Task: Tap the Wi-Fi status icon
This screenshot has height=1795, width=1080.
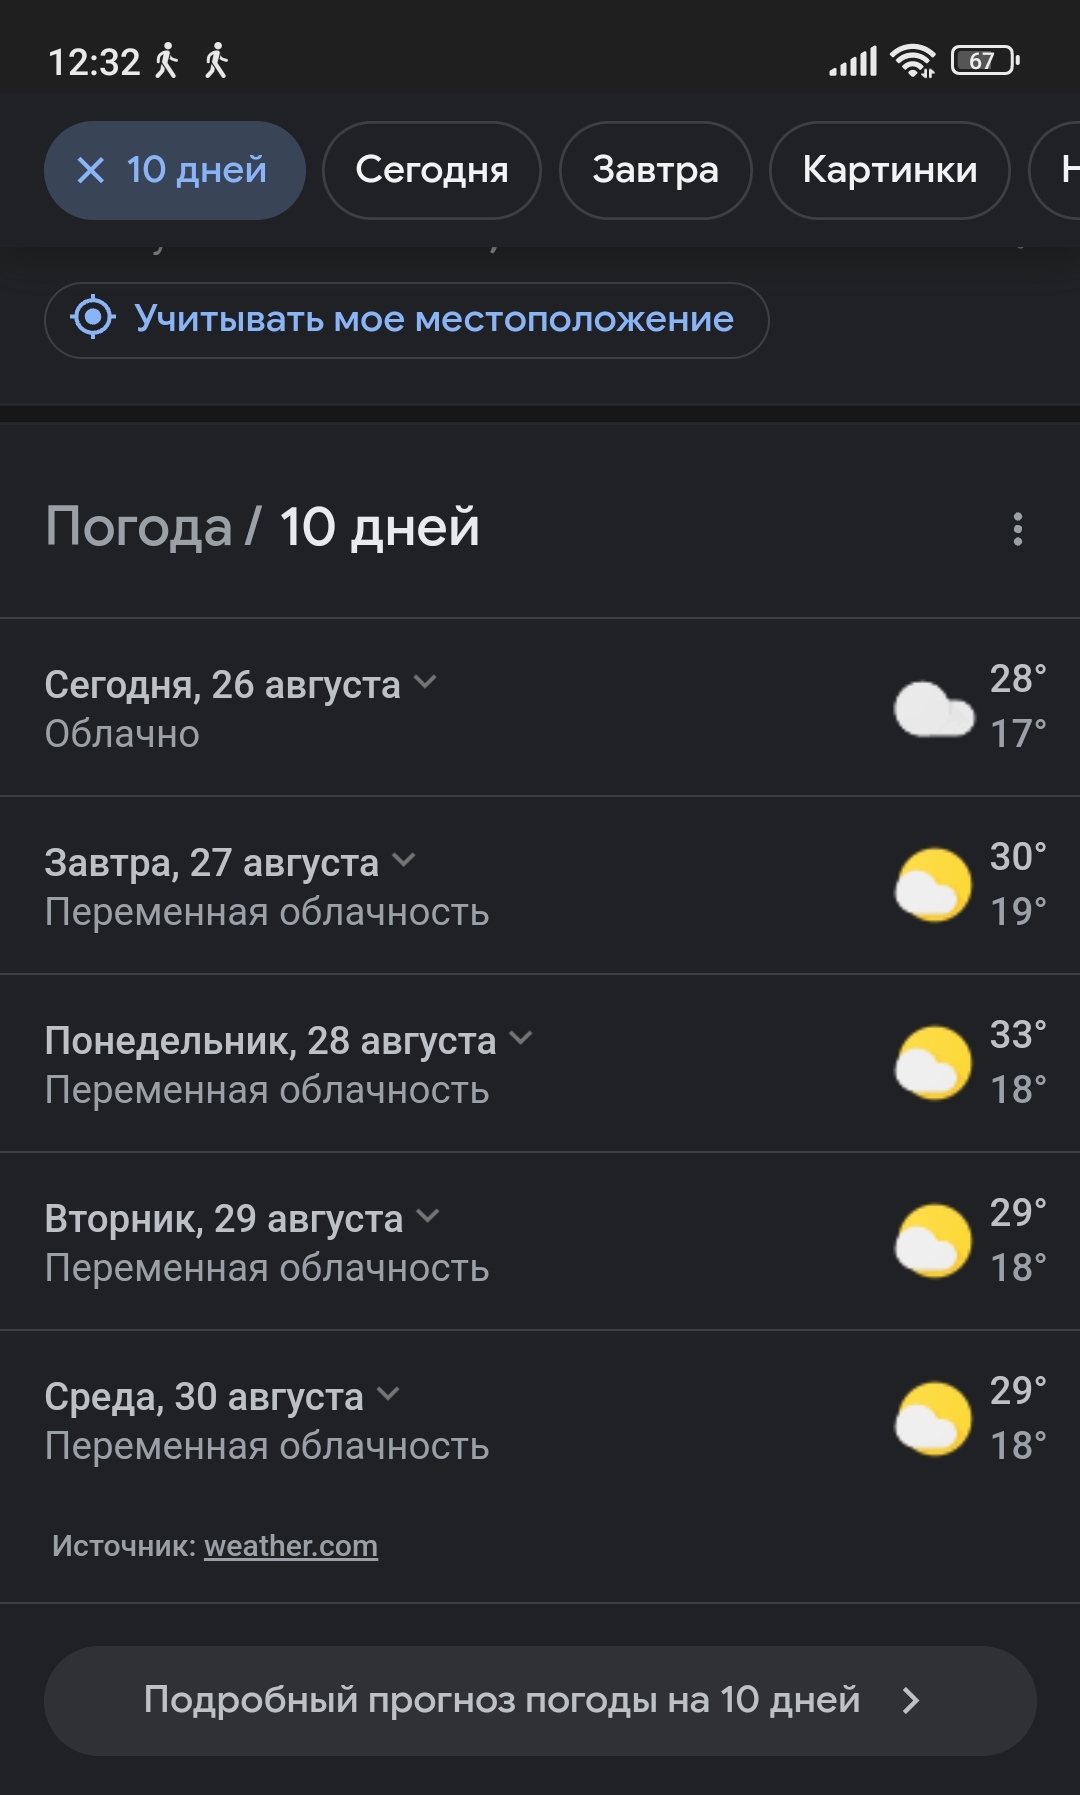Action: [913, 62]
